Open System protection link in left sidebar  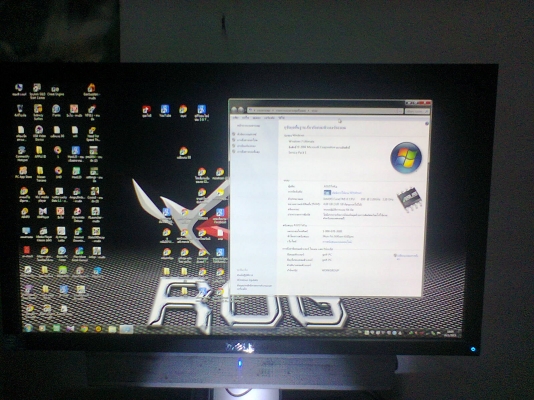[x=246, y=146]
